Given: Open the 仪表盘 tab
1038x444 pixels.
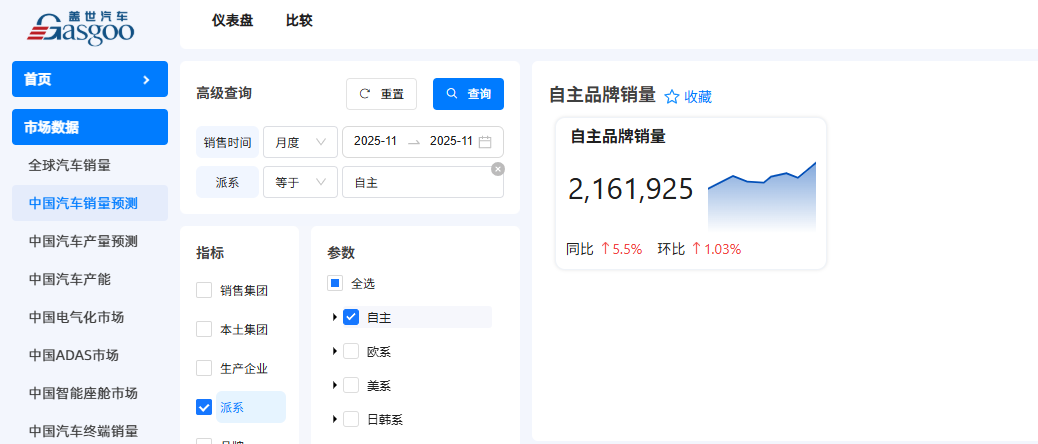Looking at the screenshot, I should [232, 21].
